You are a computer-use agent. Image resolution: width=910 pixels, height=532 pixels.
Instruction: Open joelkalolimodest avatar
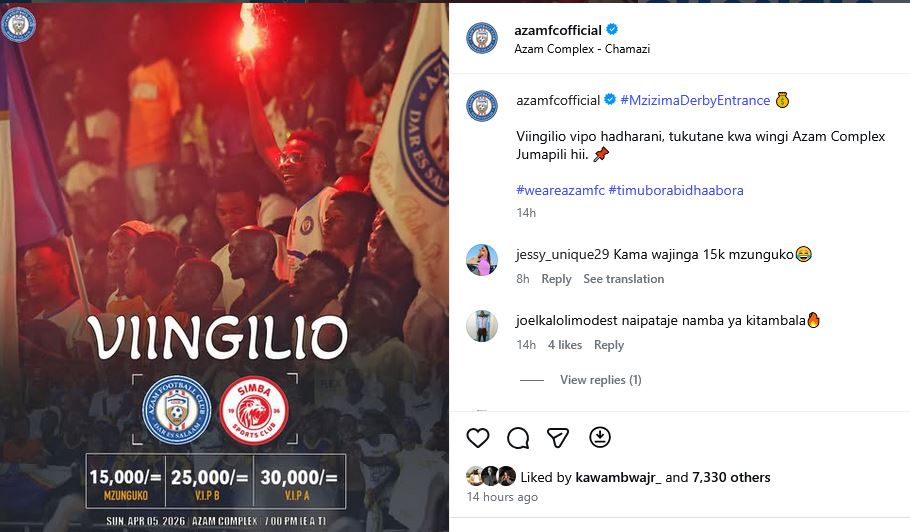click(x=482, y=325)
